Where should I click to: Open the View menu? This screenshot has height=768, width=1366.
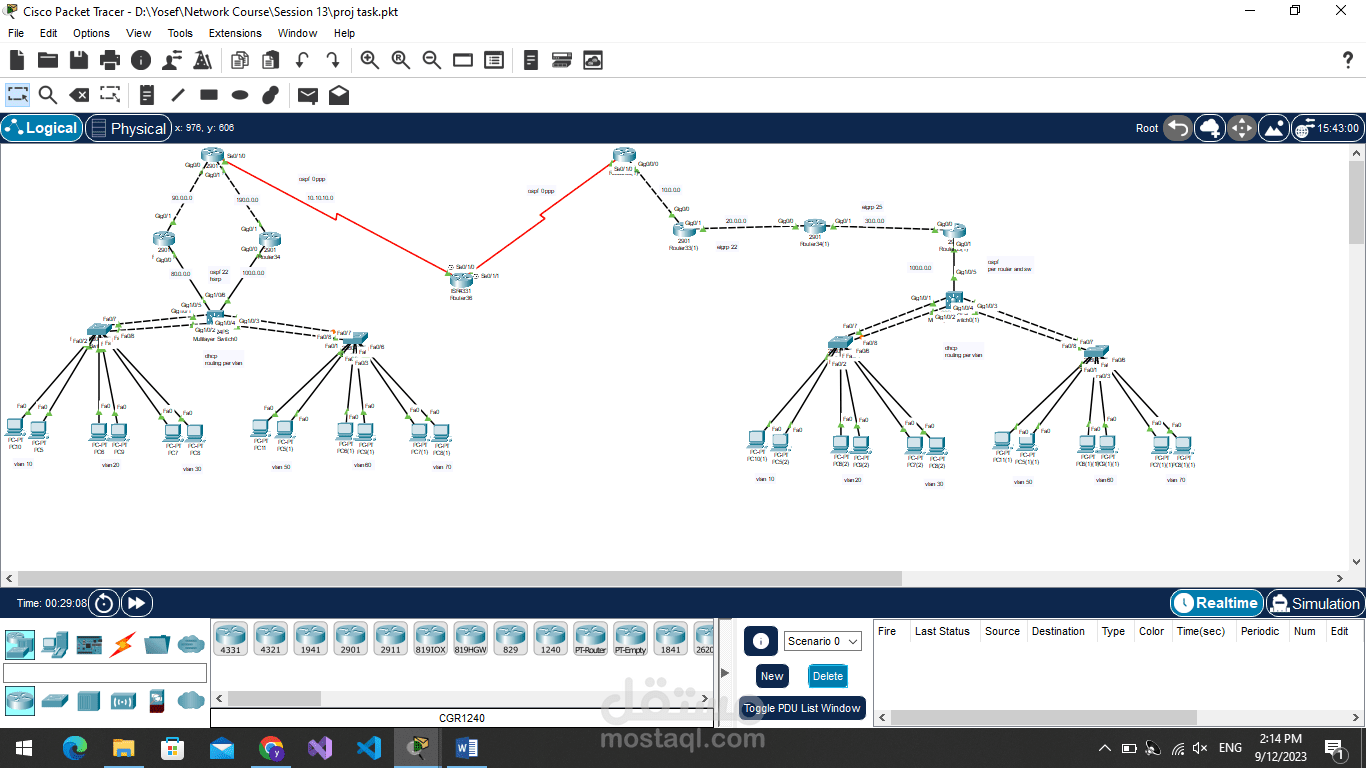(139, 33)
